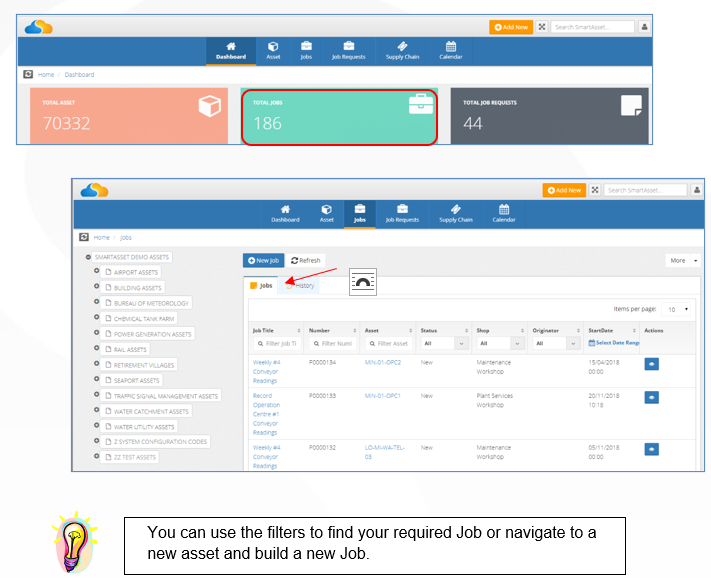Click the Refresh button
711x578 pixels.
coord(306,260)
